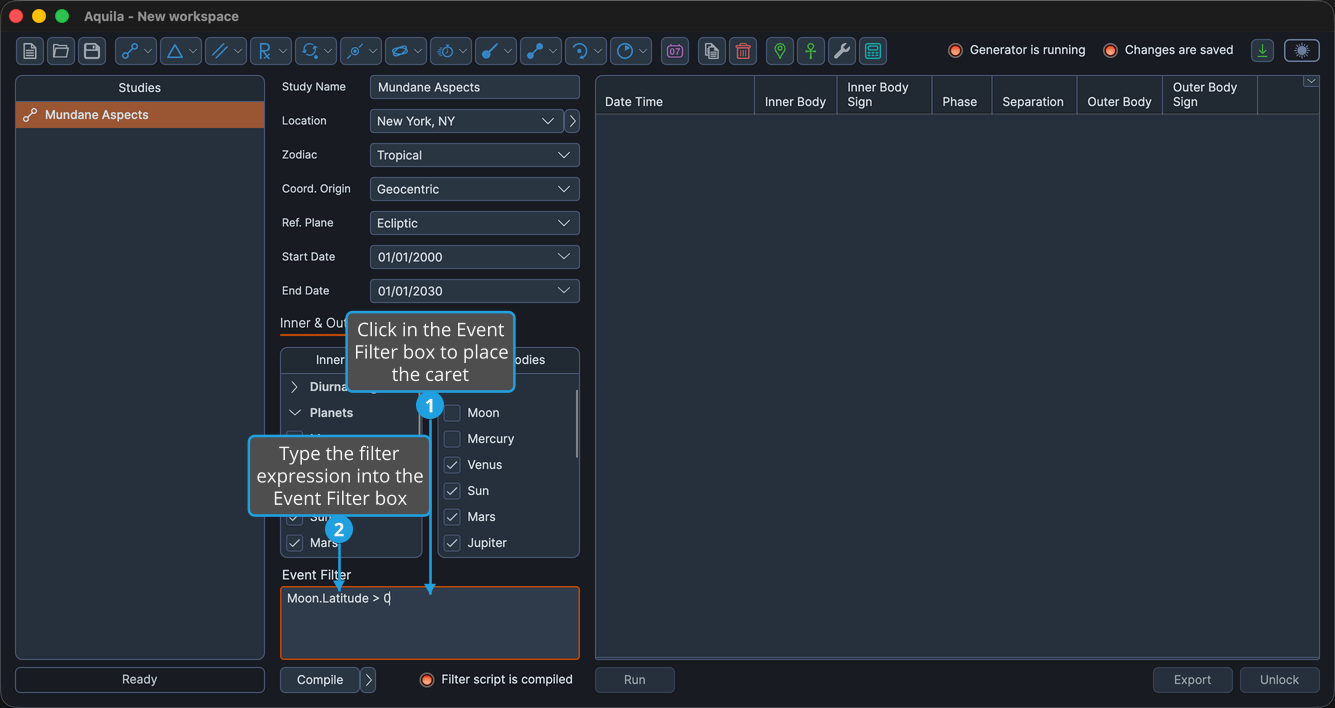
Task: Open the Coord. Origin Geocentric dropdown
Action: point(474,189)
